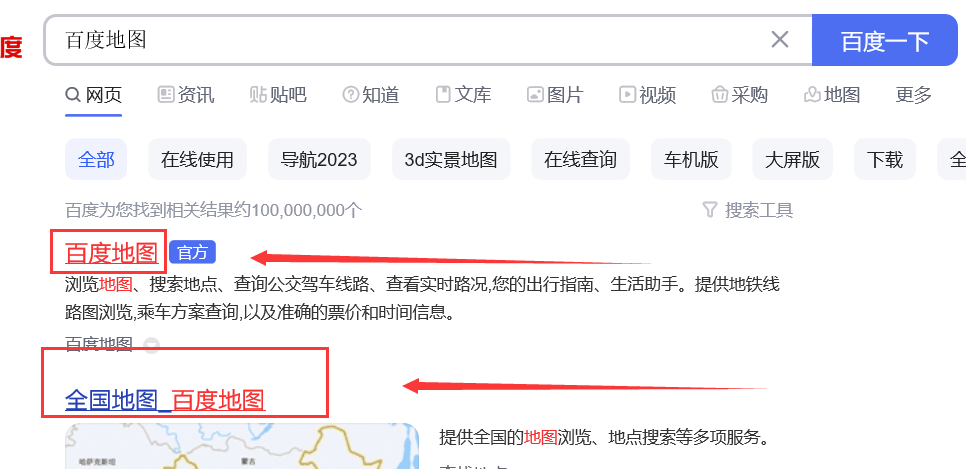This screenshot has width=966, height=469.
Task: Click the 百度一下 search button
Action: coord(885,40)
